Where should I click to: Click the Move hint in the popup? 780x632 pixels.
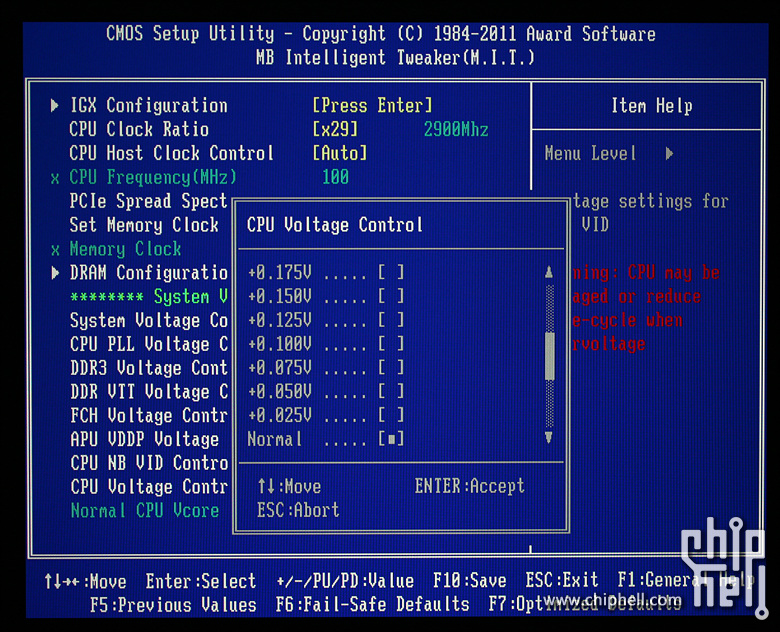pos(290,486)
